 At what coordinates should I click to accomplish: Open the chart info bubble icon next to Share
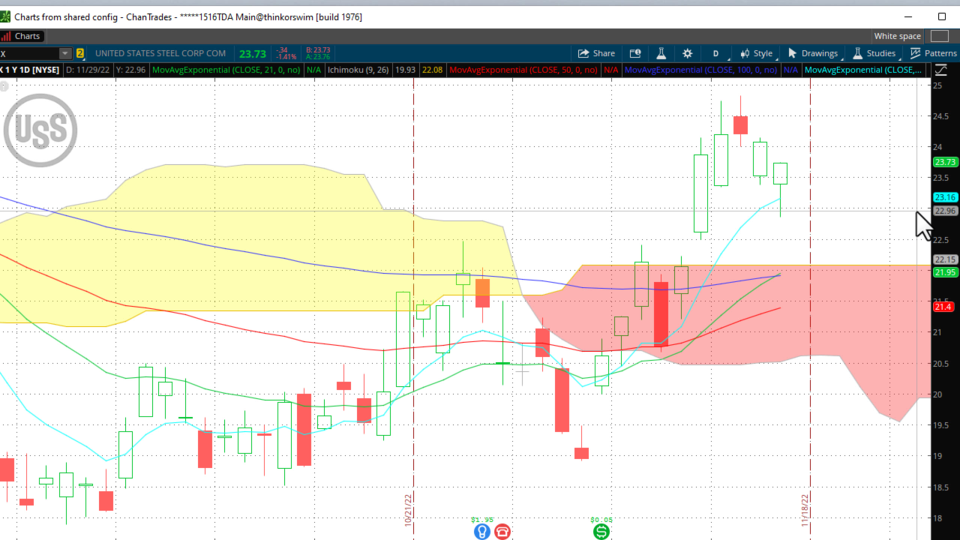click(635, 53)
